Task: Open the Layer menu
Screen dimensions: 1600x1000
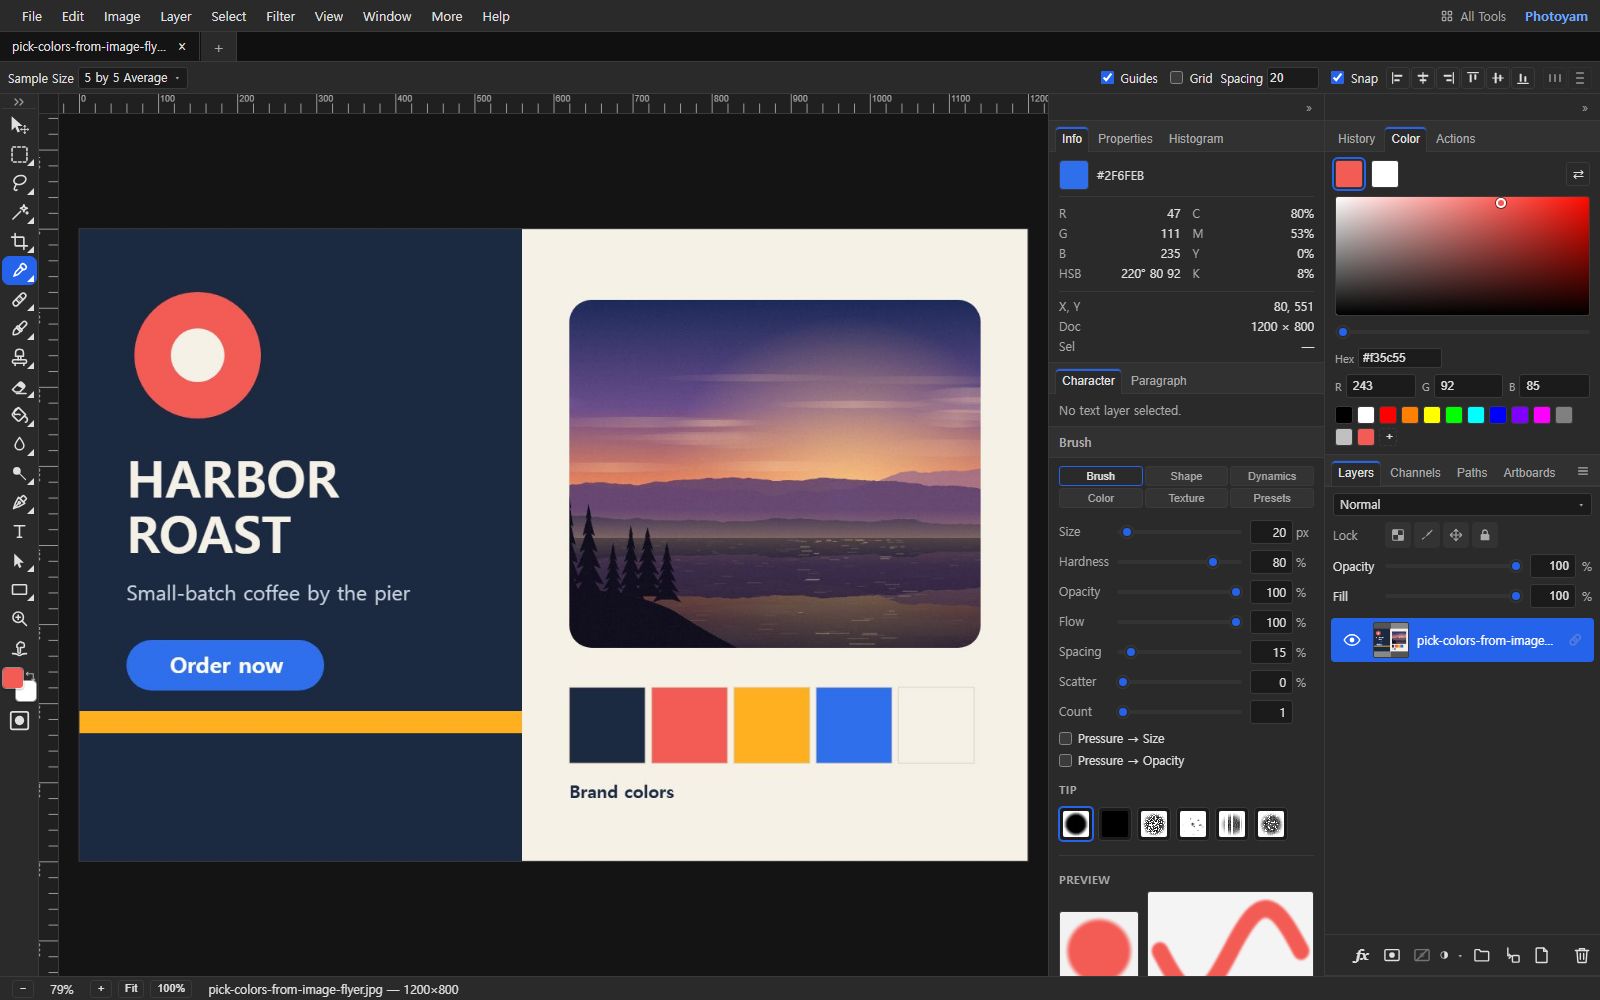Action: [175, 16]
